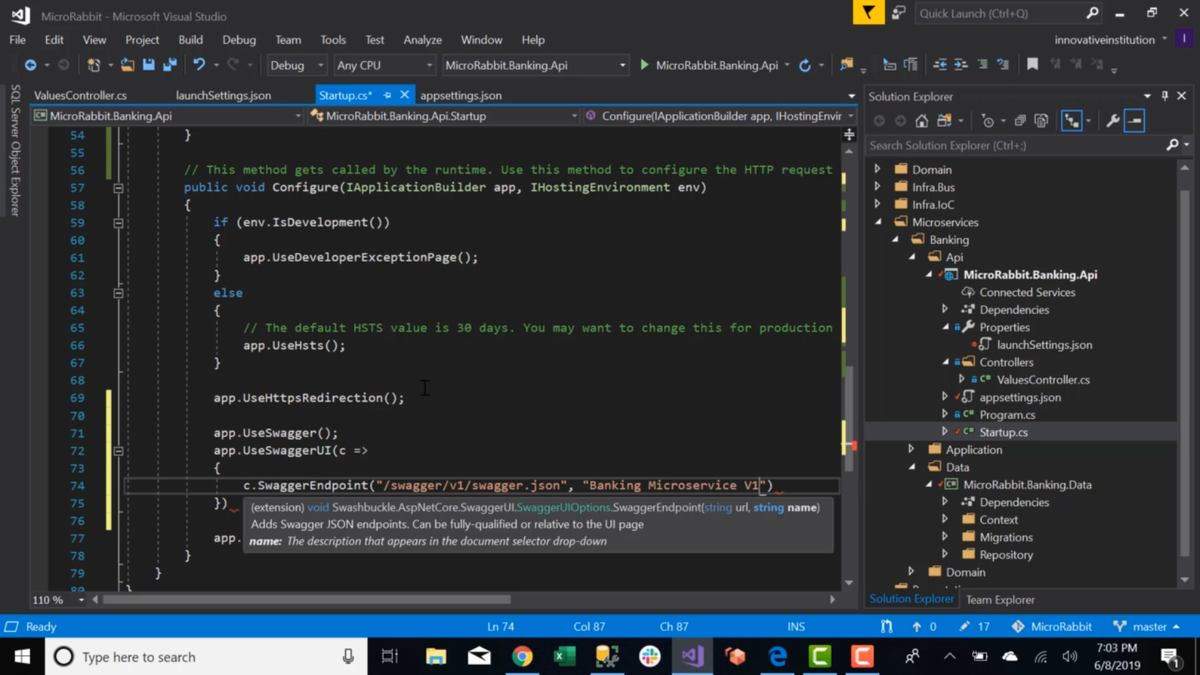Select Connected Services in Solution Explorer
This screenshot has height=675, width=1200.
coord(1027,292)
